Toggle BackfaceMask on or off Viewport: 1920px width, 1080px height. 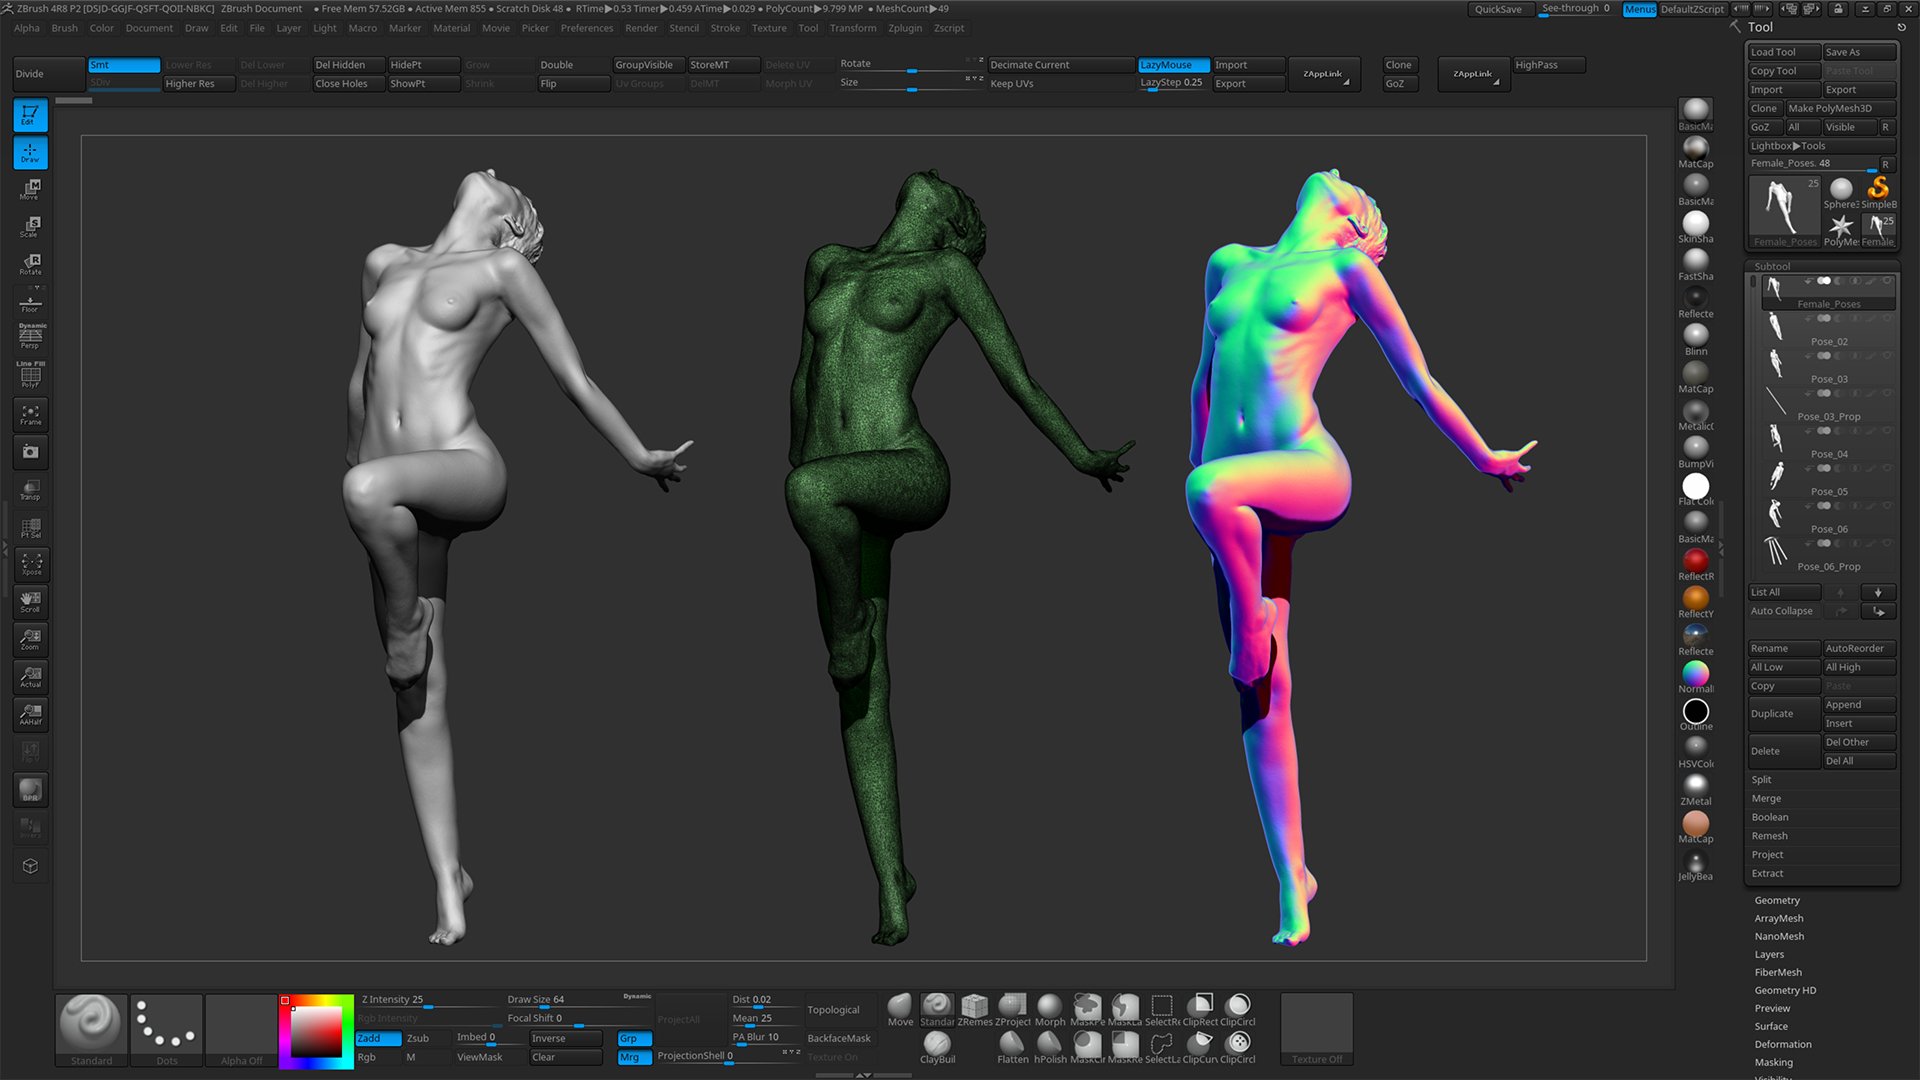pyautogui.click(x=839, y=1040)
